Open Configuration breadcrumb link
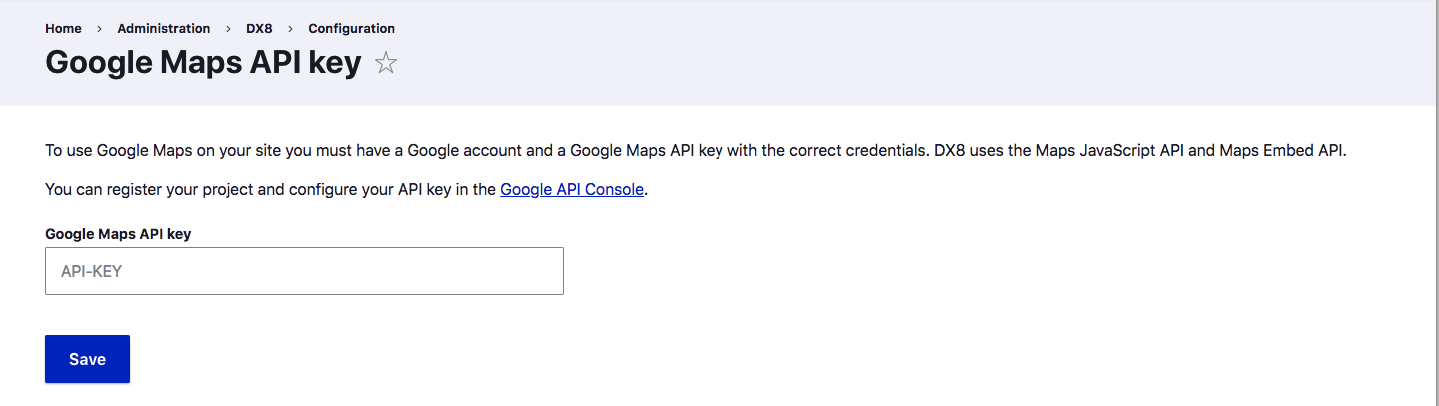This screenshot has width=1439, height=406. tap(351, 28)
